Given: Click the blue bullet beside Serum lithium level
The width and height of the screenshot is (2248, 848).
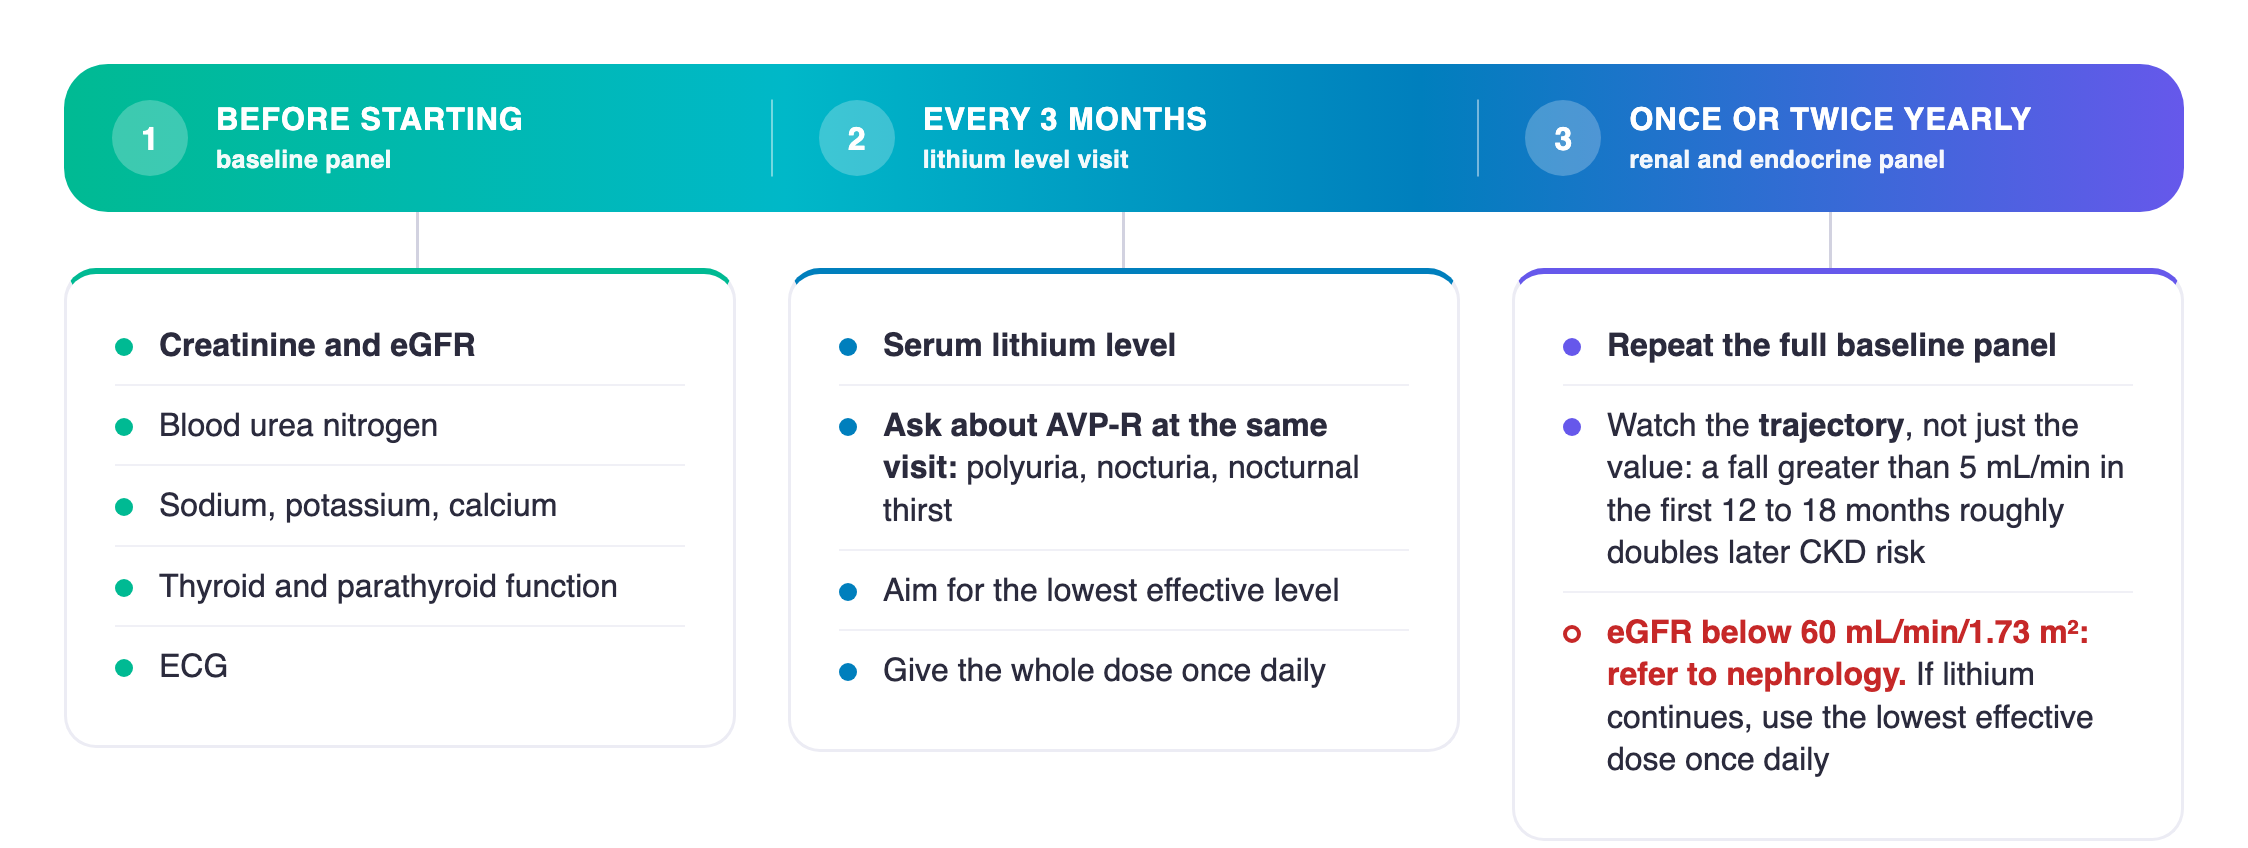Looking at the screenshot, I should click(x=848, y=347).
